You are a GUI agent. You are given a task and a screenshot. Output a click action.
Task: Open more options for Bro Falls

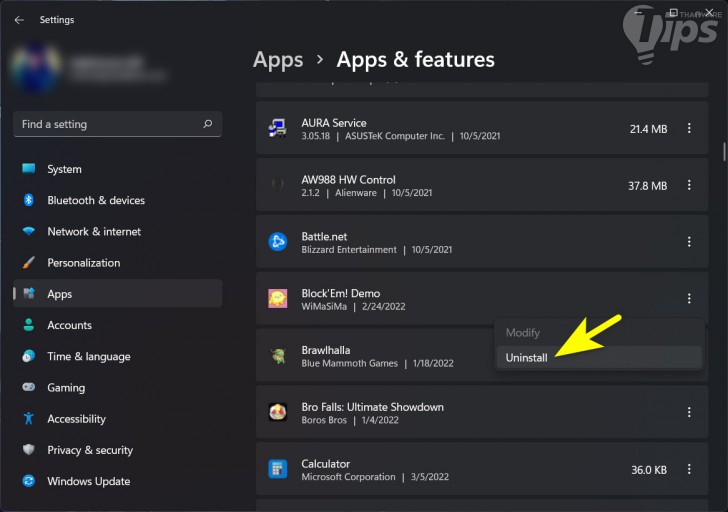click(x=689, y=412)
